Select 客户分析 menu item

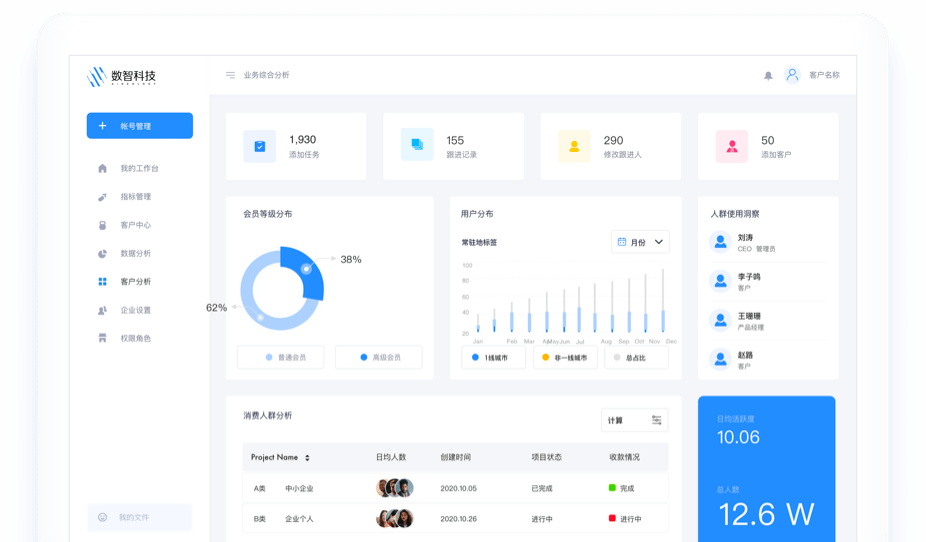click(136, 282)
